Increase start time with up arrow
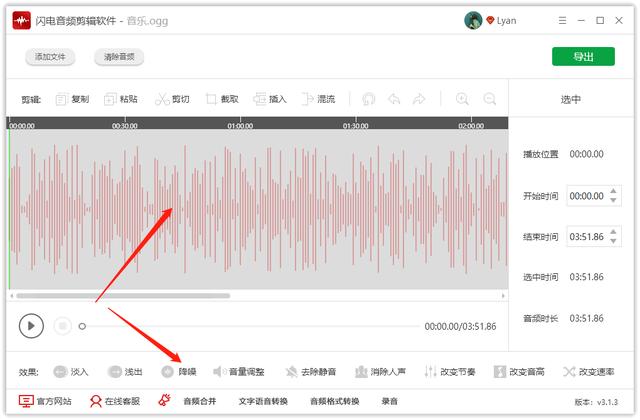Image resolution: width=640 pixels, height=420 pixels. 613,191
